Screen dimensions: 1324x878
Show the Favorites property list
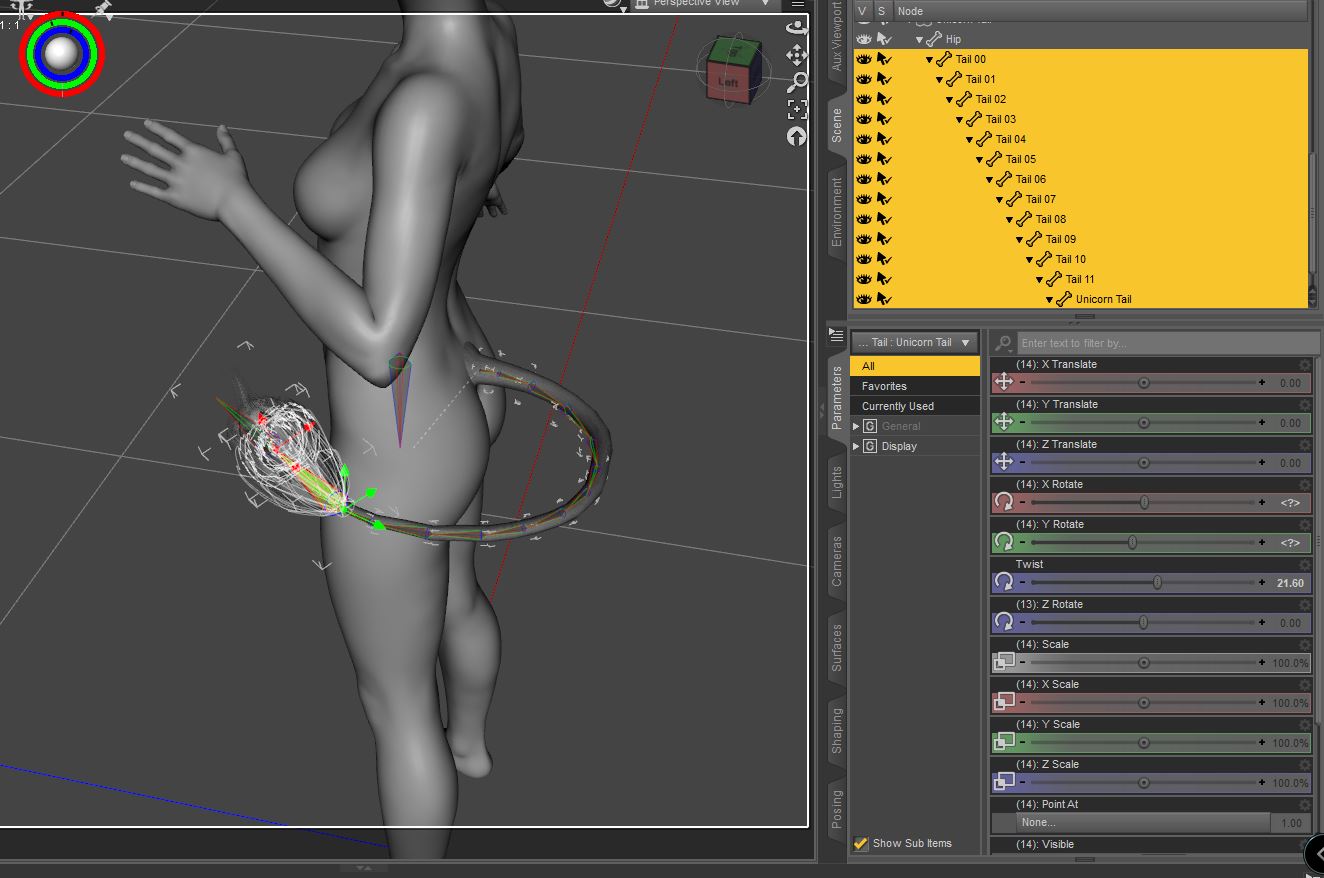(915, 386)
